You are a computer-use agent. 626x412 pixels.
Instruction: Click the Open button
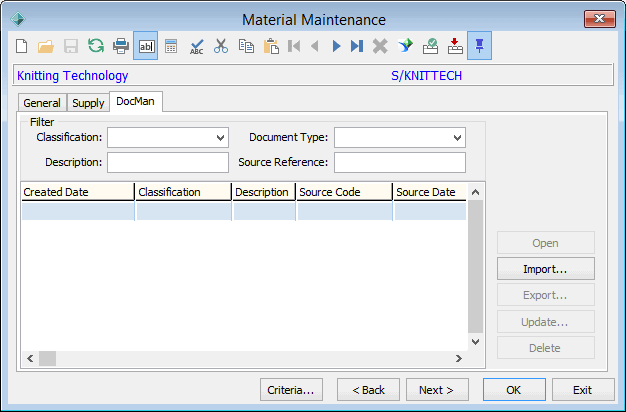[546, 243]
